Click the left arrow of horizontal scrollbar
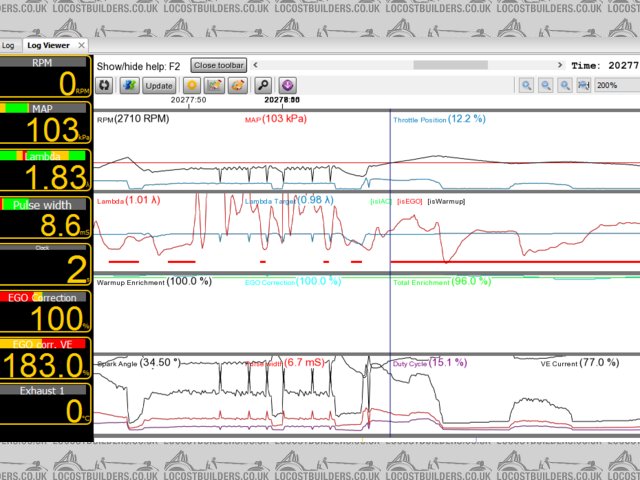The width and height of the screenshot is (640, 480). pyautogui.click(x=254, y=65)
